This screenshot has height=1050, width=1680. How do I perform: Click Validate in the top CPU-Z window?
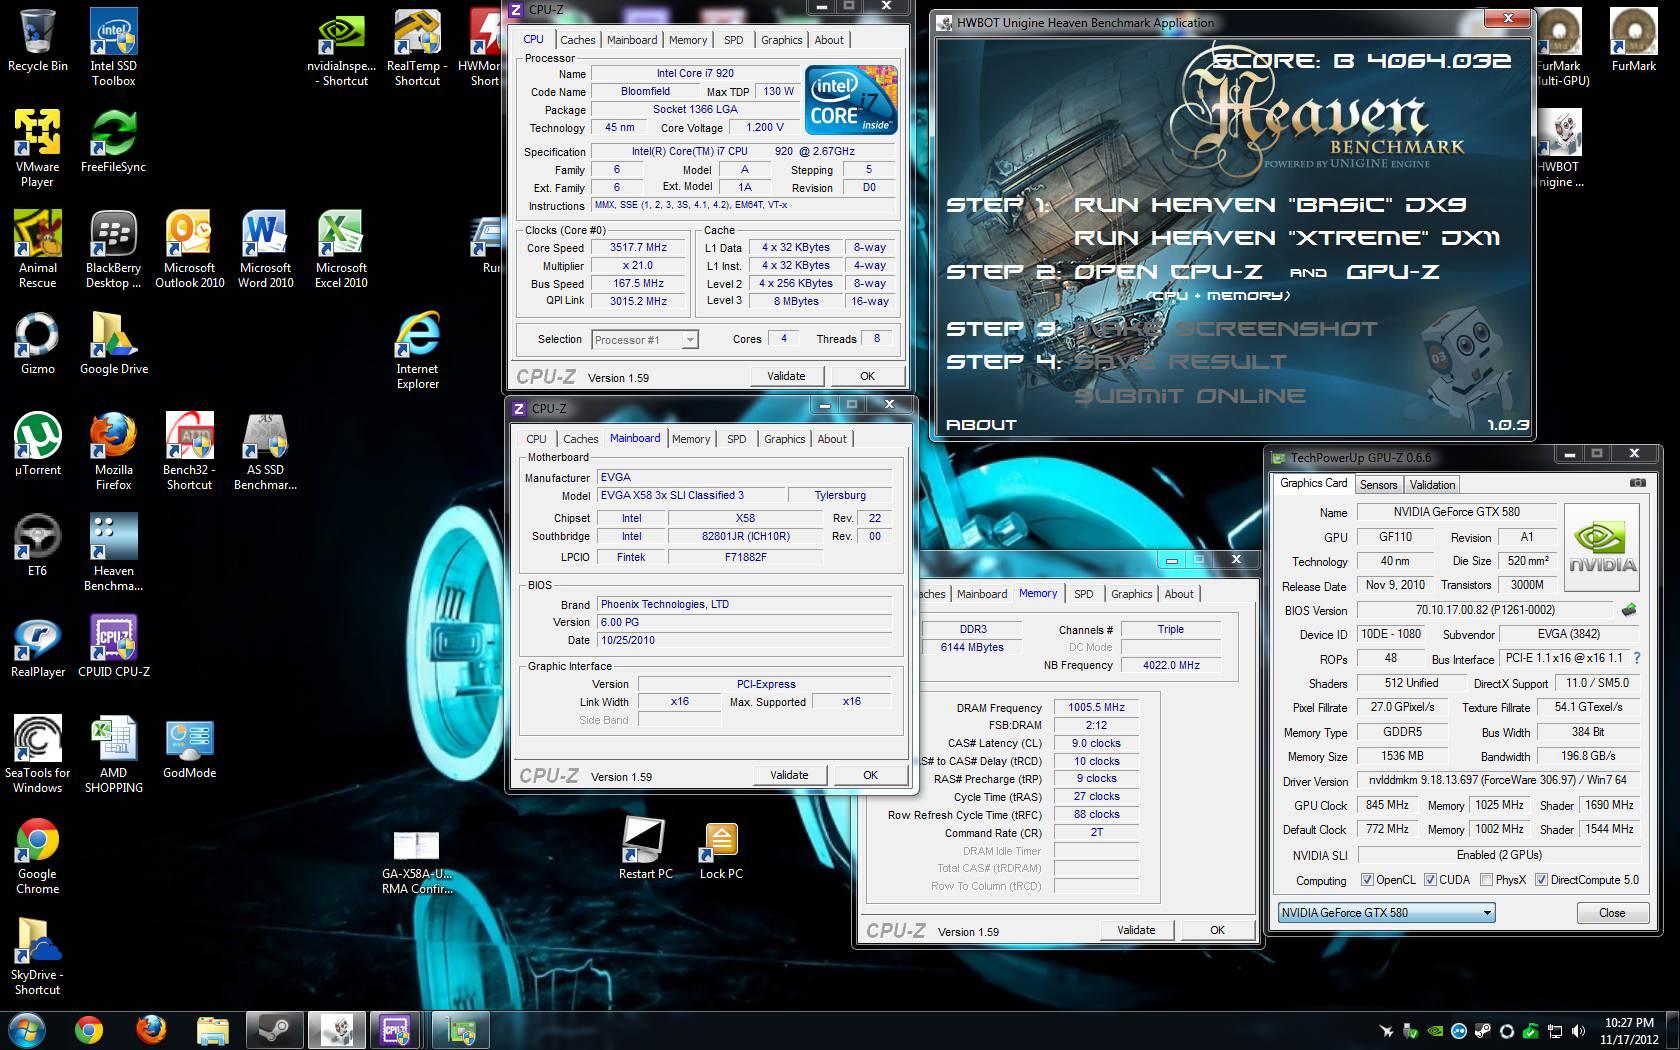786,376
